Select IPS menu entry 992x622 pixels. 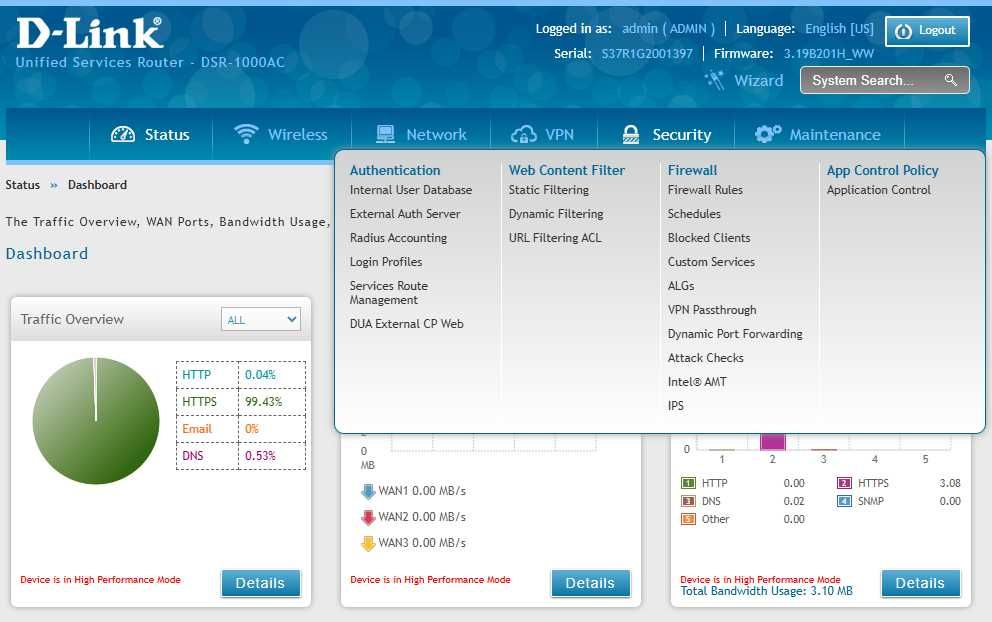(676, 406)
